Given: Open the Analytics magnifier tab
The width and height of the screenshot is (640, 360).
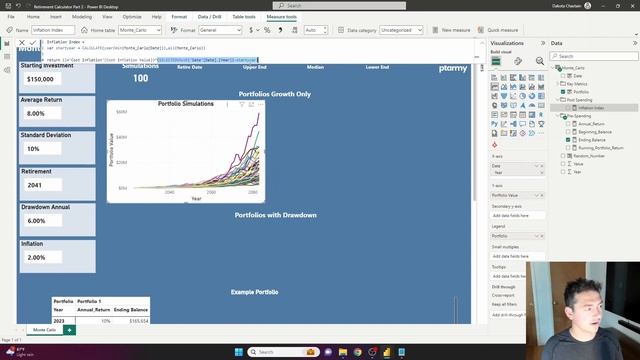Looking at the screenshot, I should (x=540, y=61).
